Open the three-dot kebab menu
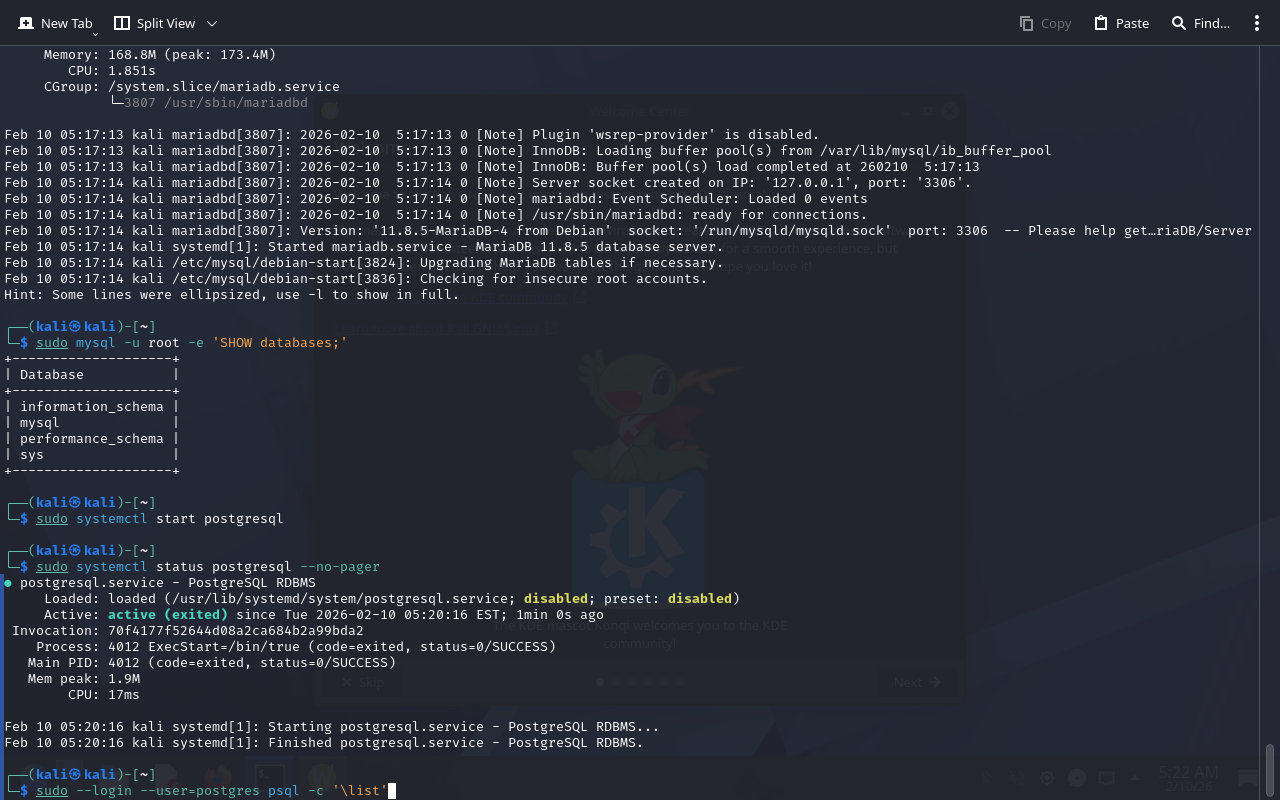 click(1257, 23)
